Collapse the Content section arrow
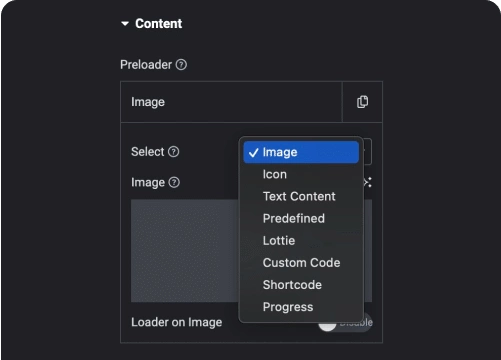501x360 pixels. click(x=125, y=24)
